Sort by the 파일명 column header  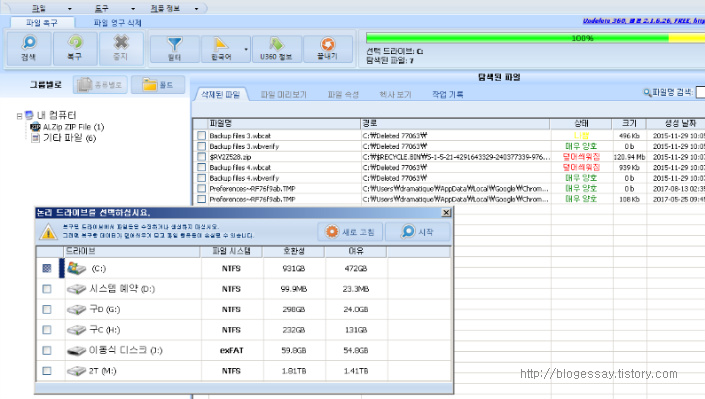(x=284, y=123)
